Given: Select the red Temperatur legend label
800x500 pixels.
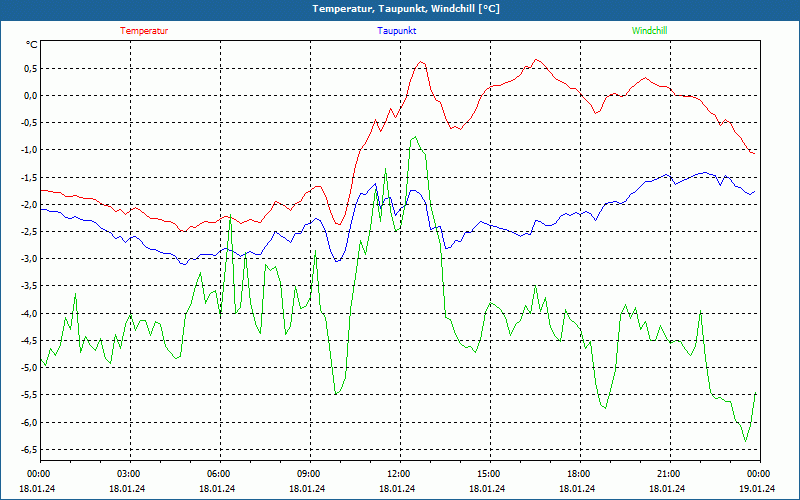Looking at the screenshot, I should coord(144,31).
